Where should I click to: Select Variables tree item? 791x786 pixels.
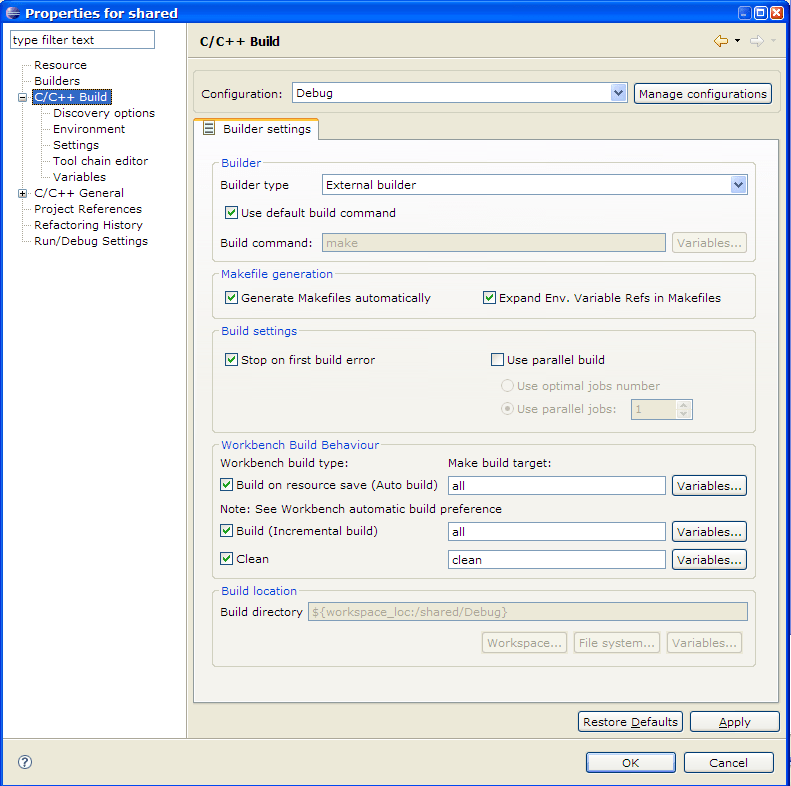[x=80, y=177]
